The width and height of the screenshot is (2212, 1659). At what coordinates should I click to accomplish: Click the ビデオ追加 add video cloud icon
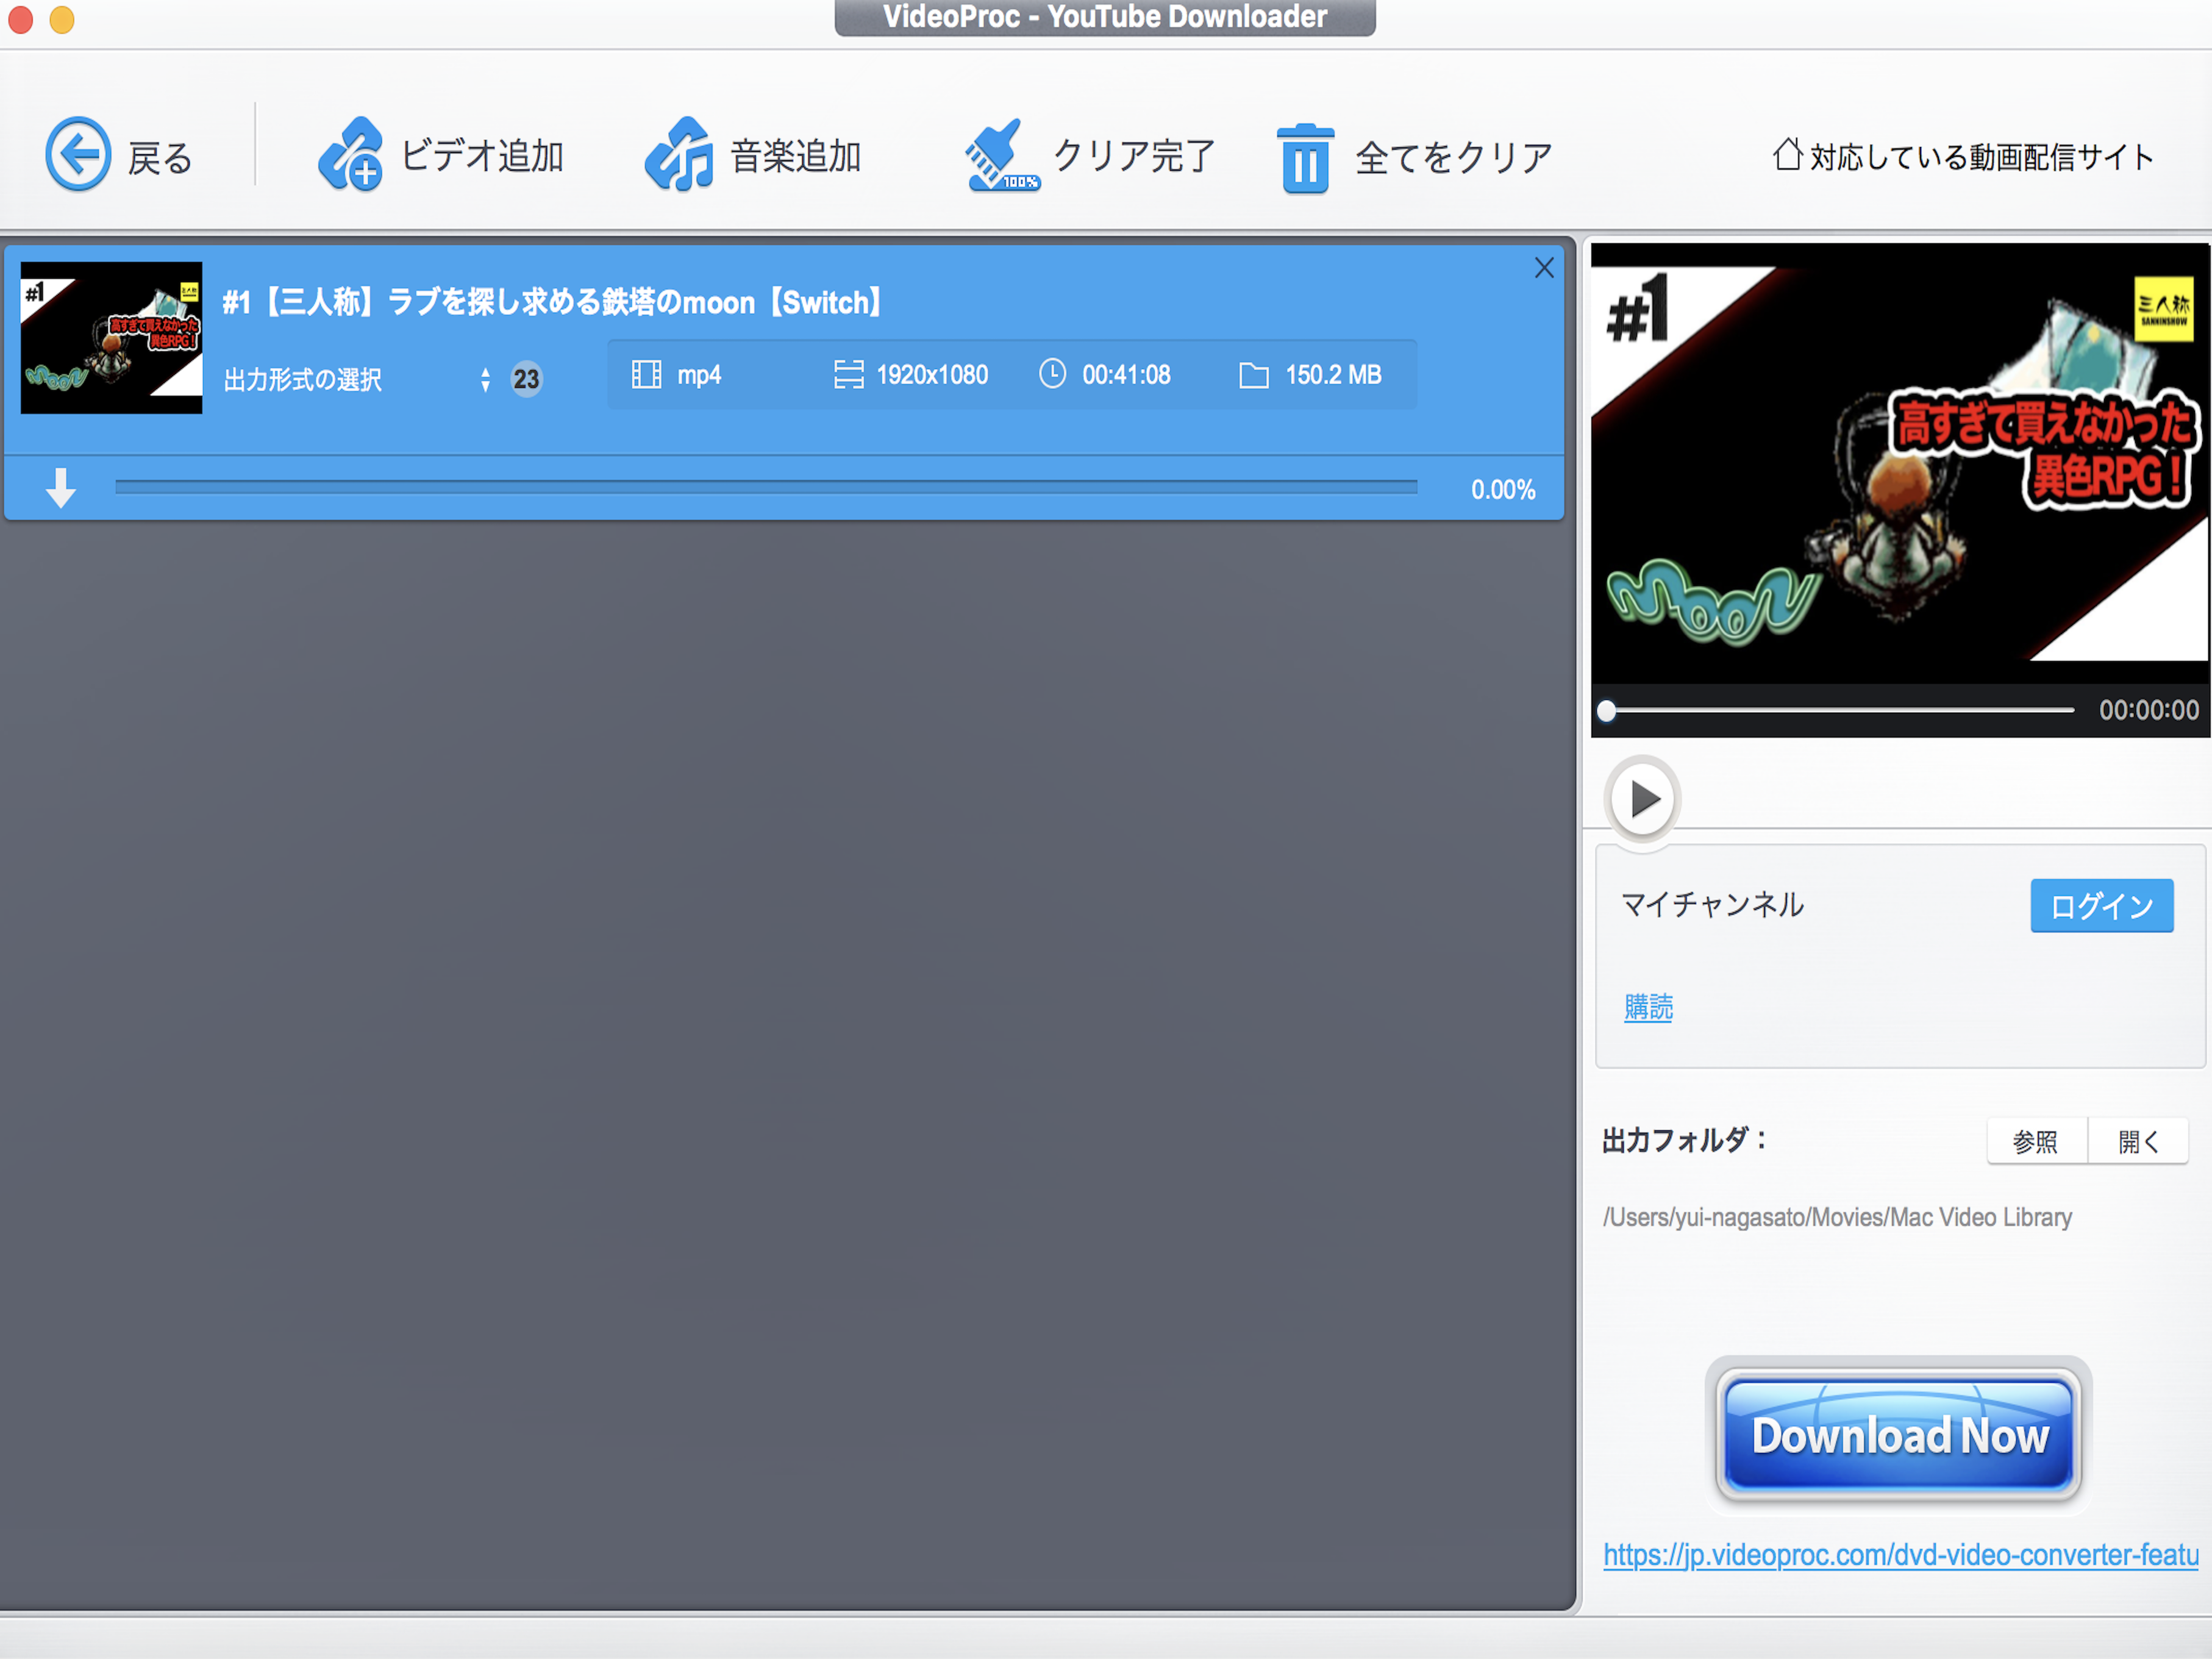350,155
